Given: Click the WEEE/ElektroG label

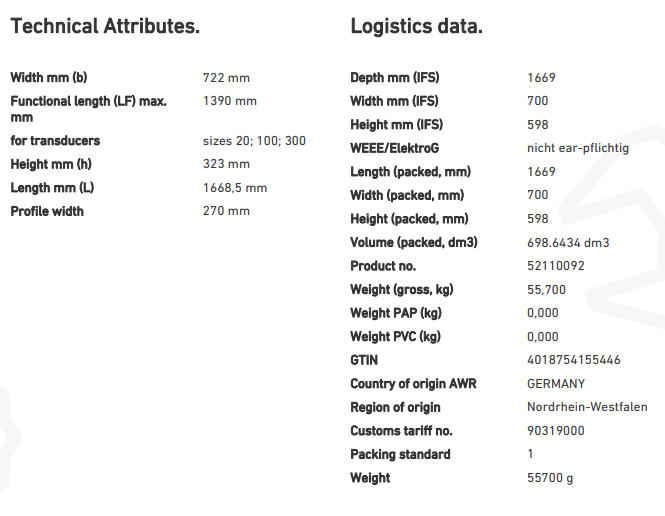Looking at the screenshot, I should point(389,148).
